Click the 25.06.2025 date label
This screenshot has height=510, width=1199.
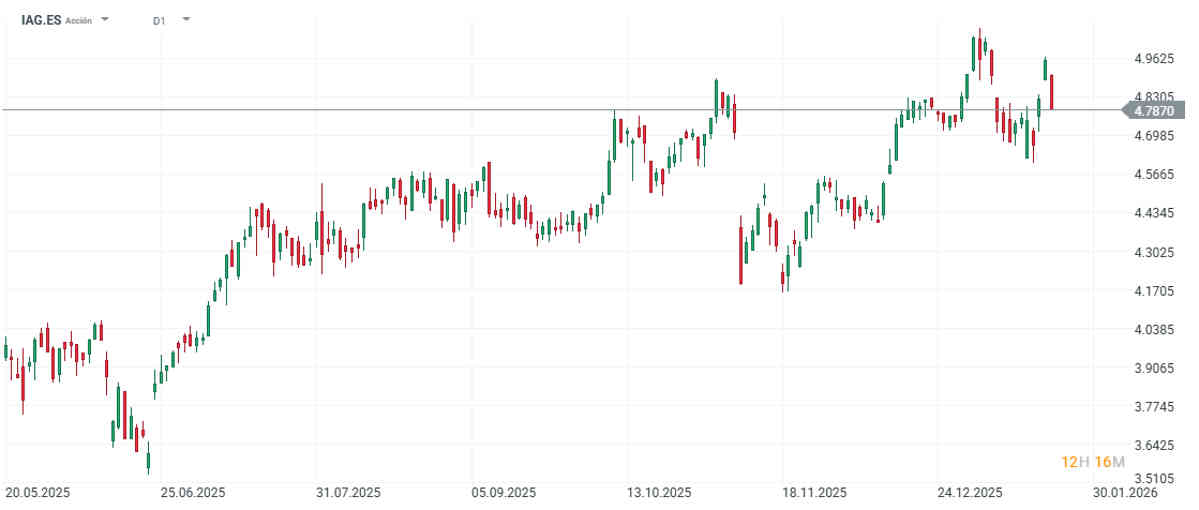[x=192, y=493]
